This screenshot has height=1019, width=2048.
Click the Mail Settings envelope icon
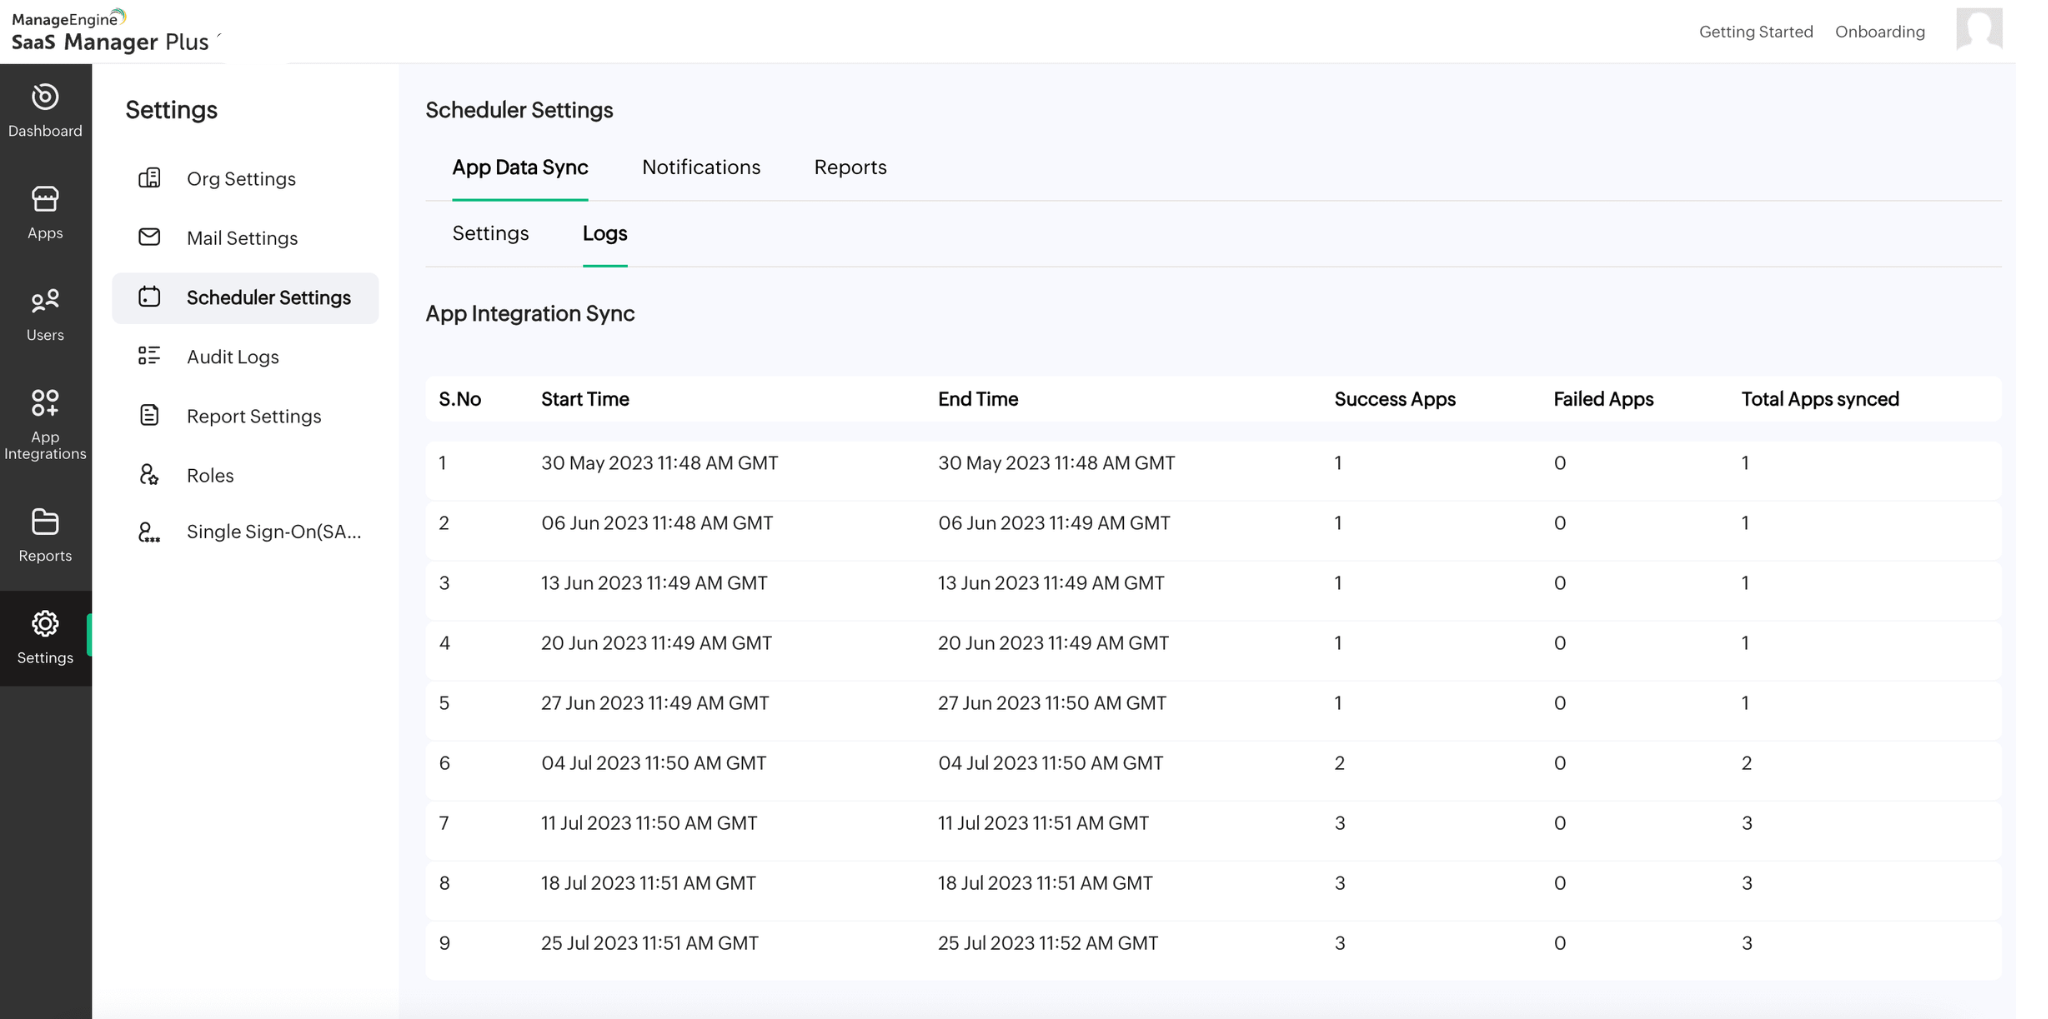tap(149, 237)
